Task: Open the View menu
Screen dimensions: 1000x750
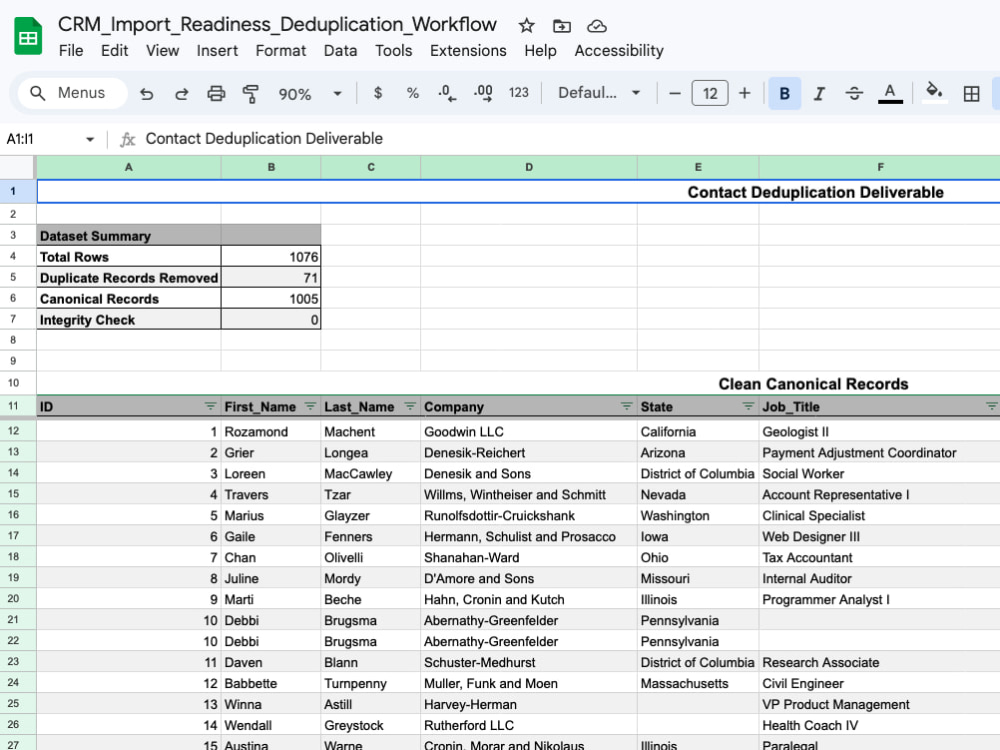Action: click(162, 50)
